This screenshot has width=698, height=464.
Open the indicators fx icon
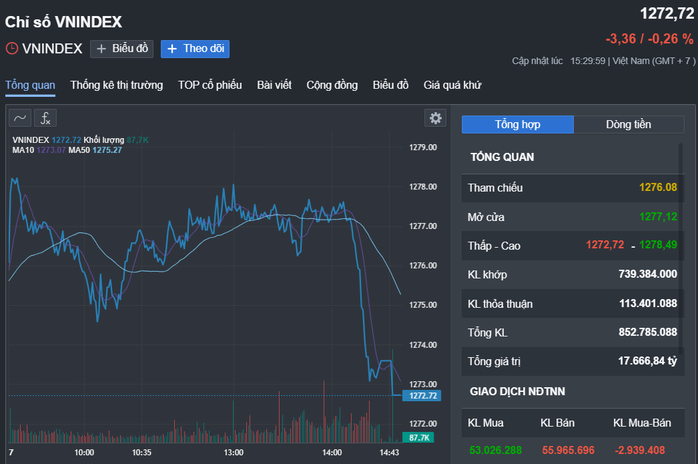45,118
